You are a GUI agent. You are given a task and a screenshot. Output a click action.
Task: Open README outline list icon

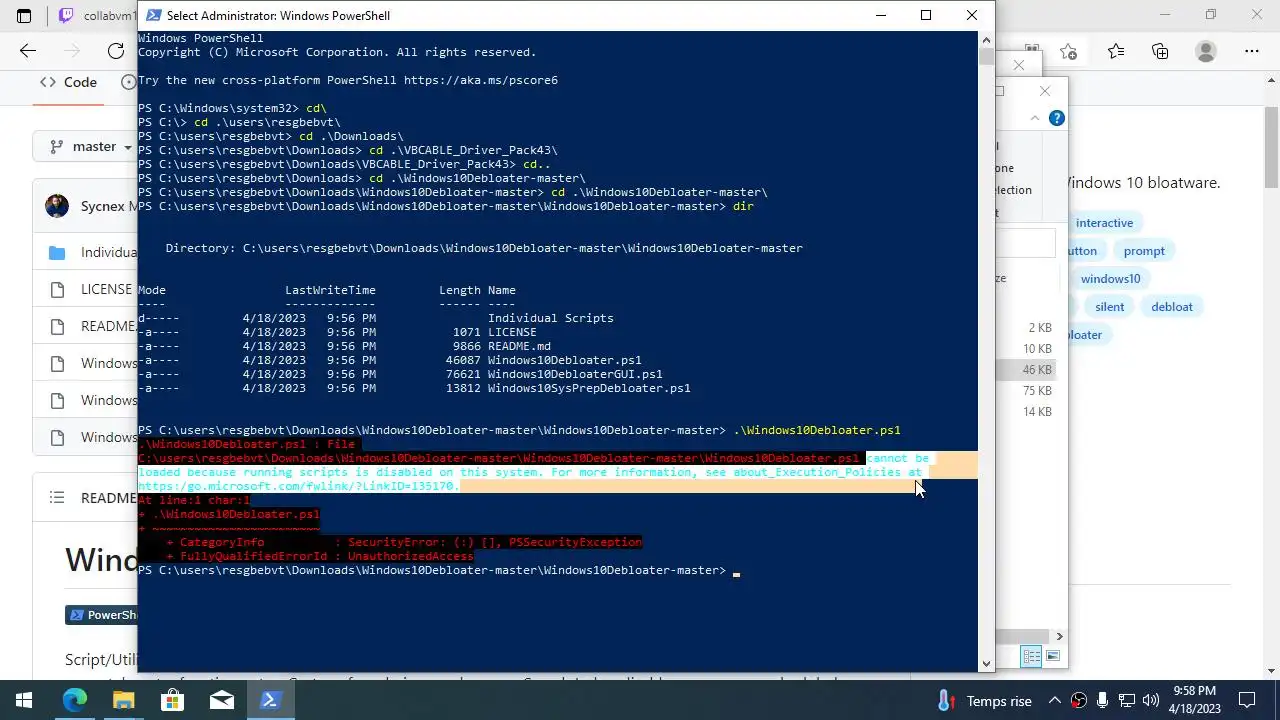pos(57,497)
